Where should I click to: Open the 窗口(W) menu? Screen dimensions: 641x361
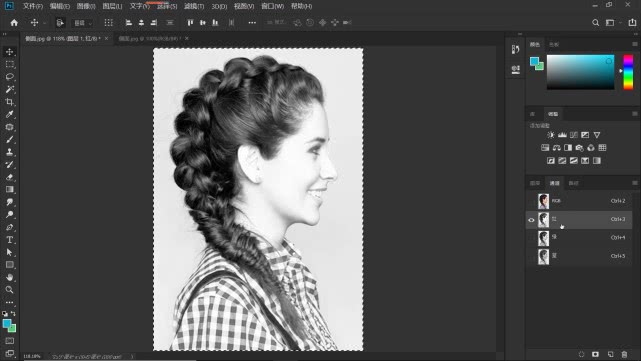(x=272, y=6)
